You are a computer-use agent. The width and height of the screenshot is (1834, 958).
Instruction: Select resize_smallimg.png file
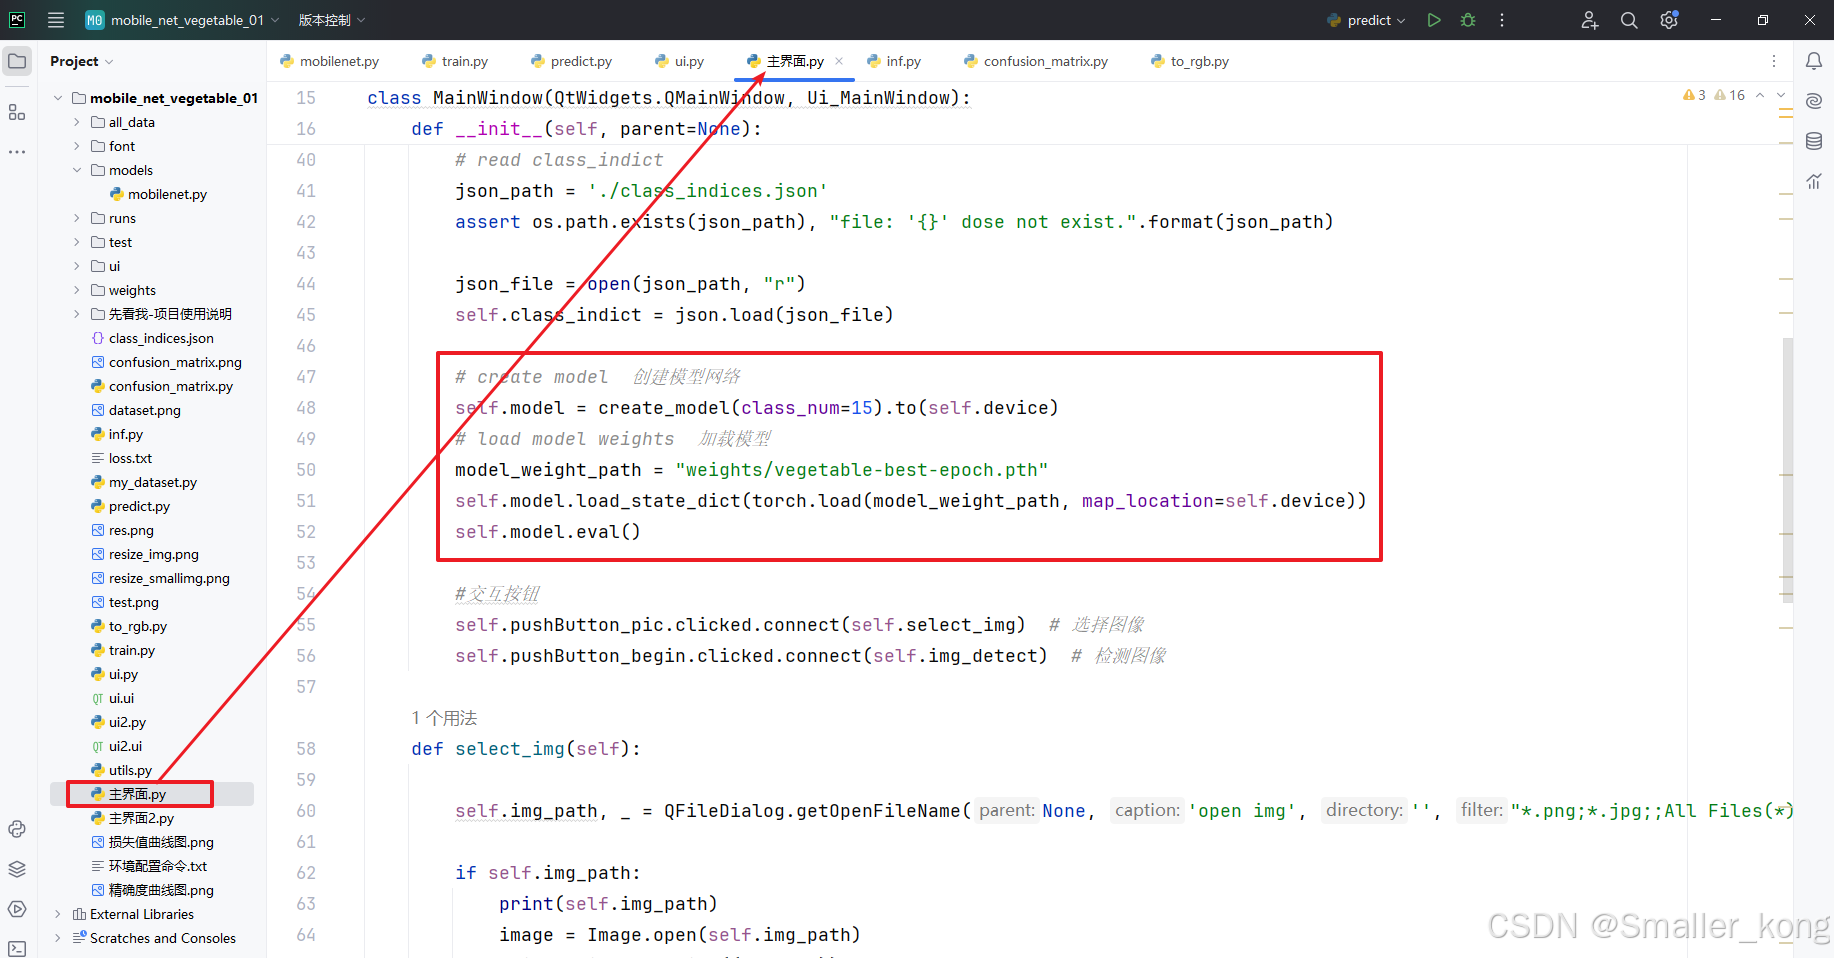(x=168, y=578)
